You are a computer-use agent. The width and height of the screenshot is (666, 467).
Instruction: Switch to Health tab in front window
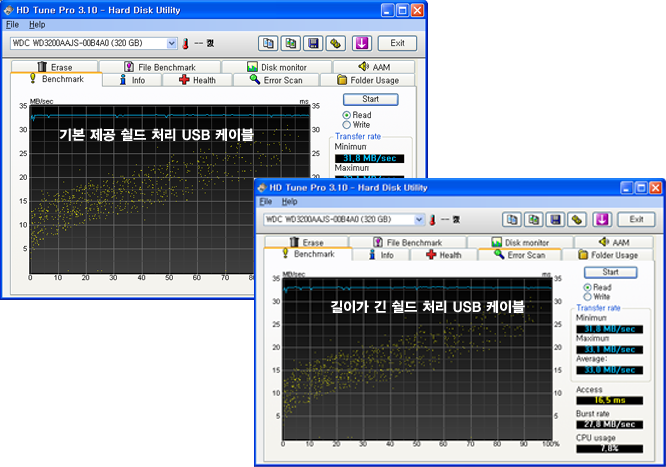click(x=444, y=255)
